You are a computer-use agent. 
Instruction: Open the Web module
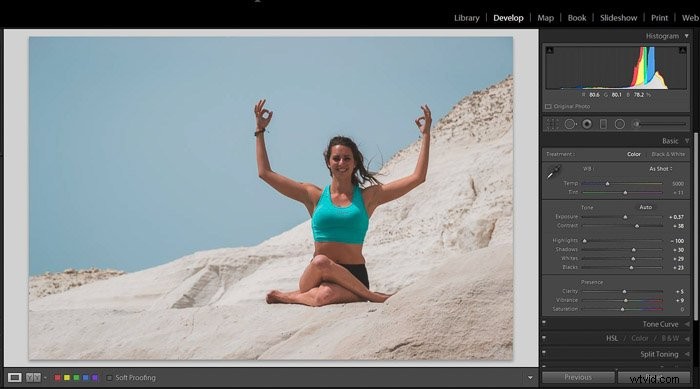coord(690,18)
